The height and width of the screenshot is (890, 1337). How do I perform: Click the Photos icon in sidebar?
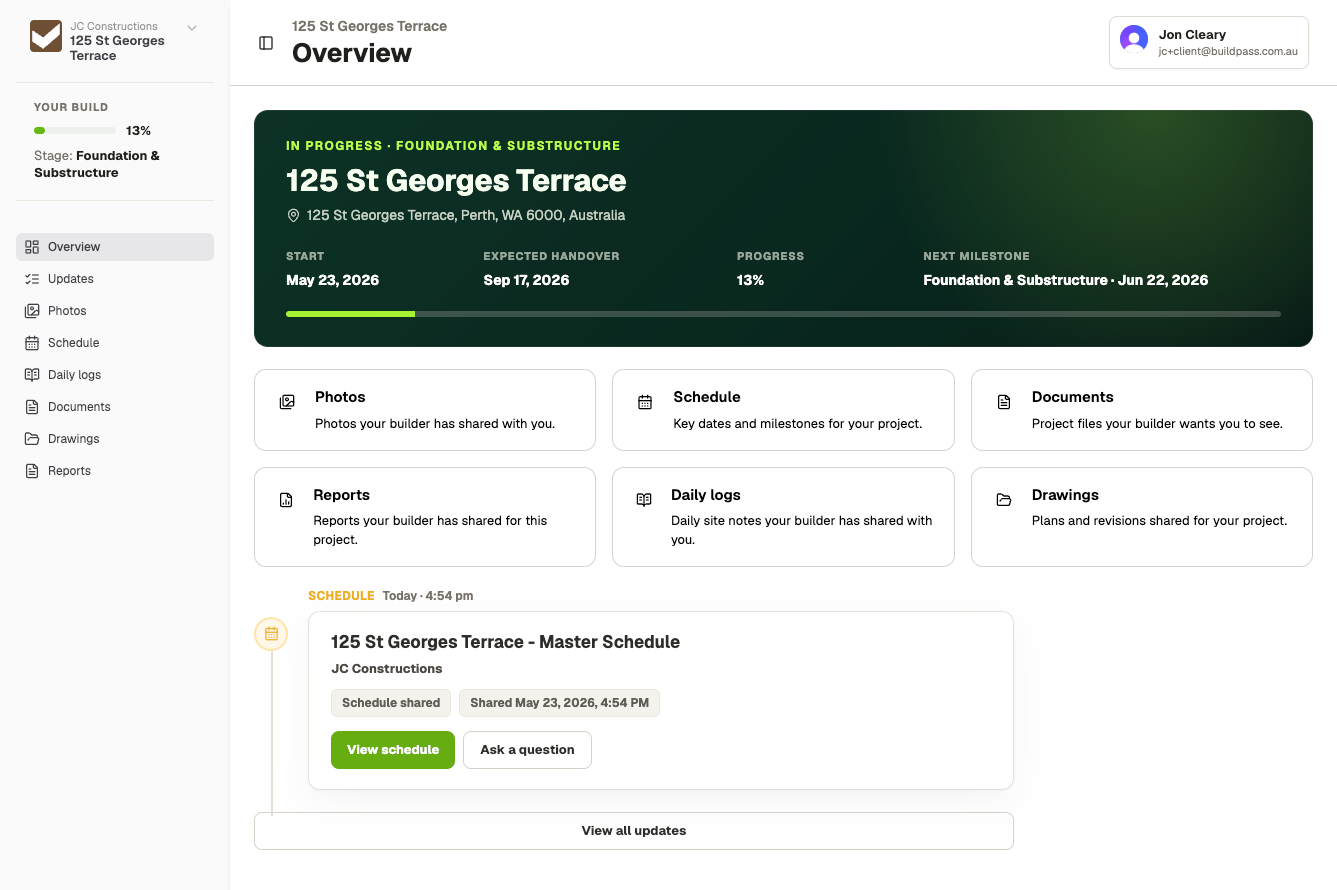click(x=32, y=311)
